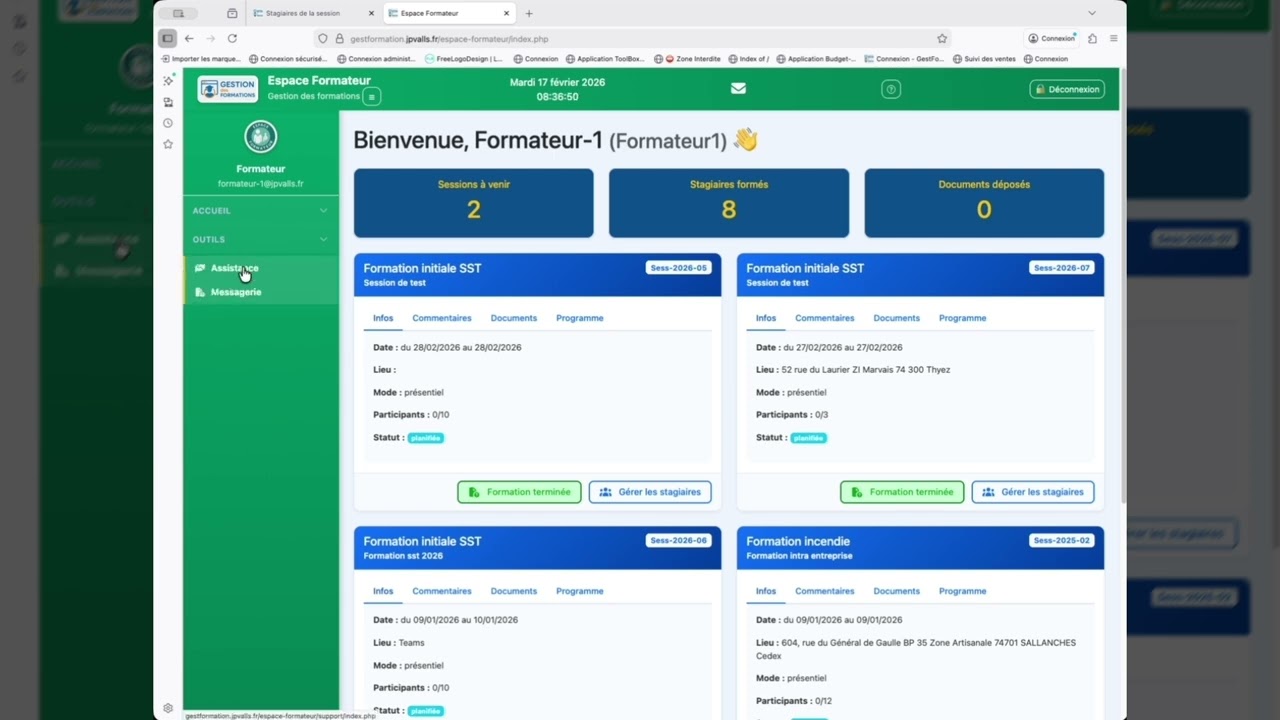Viewport: 1280px width, 720px height.
Task: Open Messagerie in the sidebar
Action: coord(261,292)
